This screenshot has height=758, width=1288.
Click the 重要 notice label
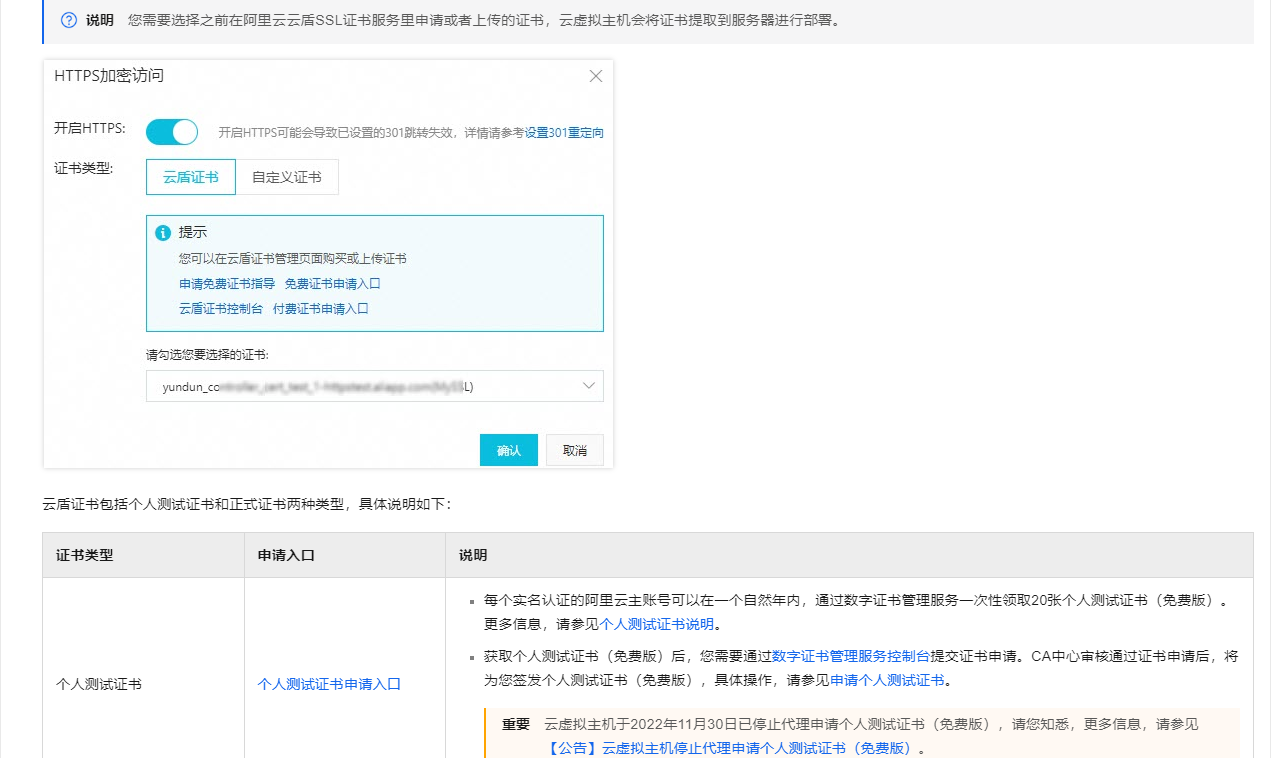(x=516, y=724)
